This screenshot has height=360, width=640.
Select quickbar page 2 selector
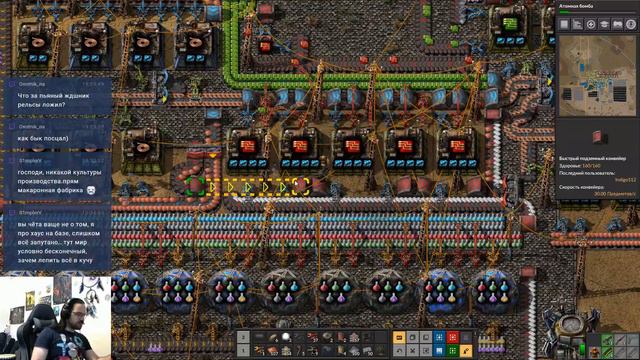[x=243, y=337]
